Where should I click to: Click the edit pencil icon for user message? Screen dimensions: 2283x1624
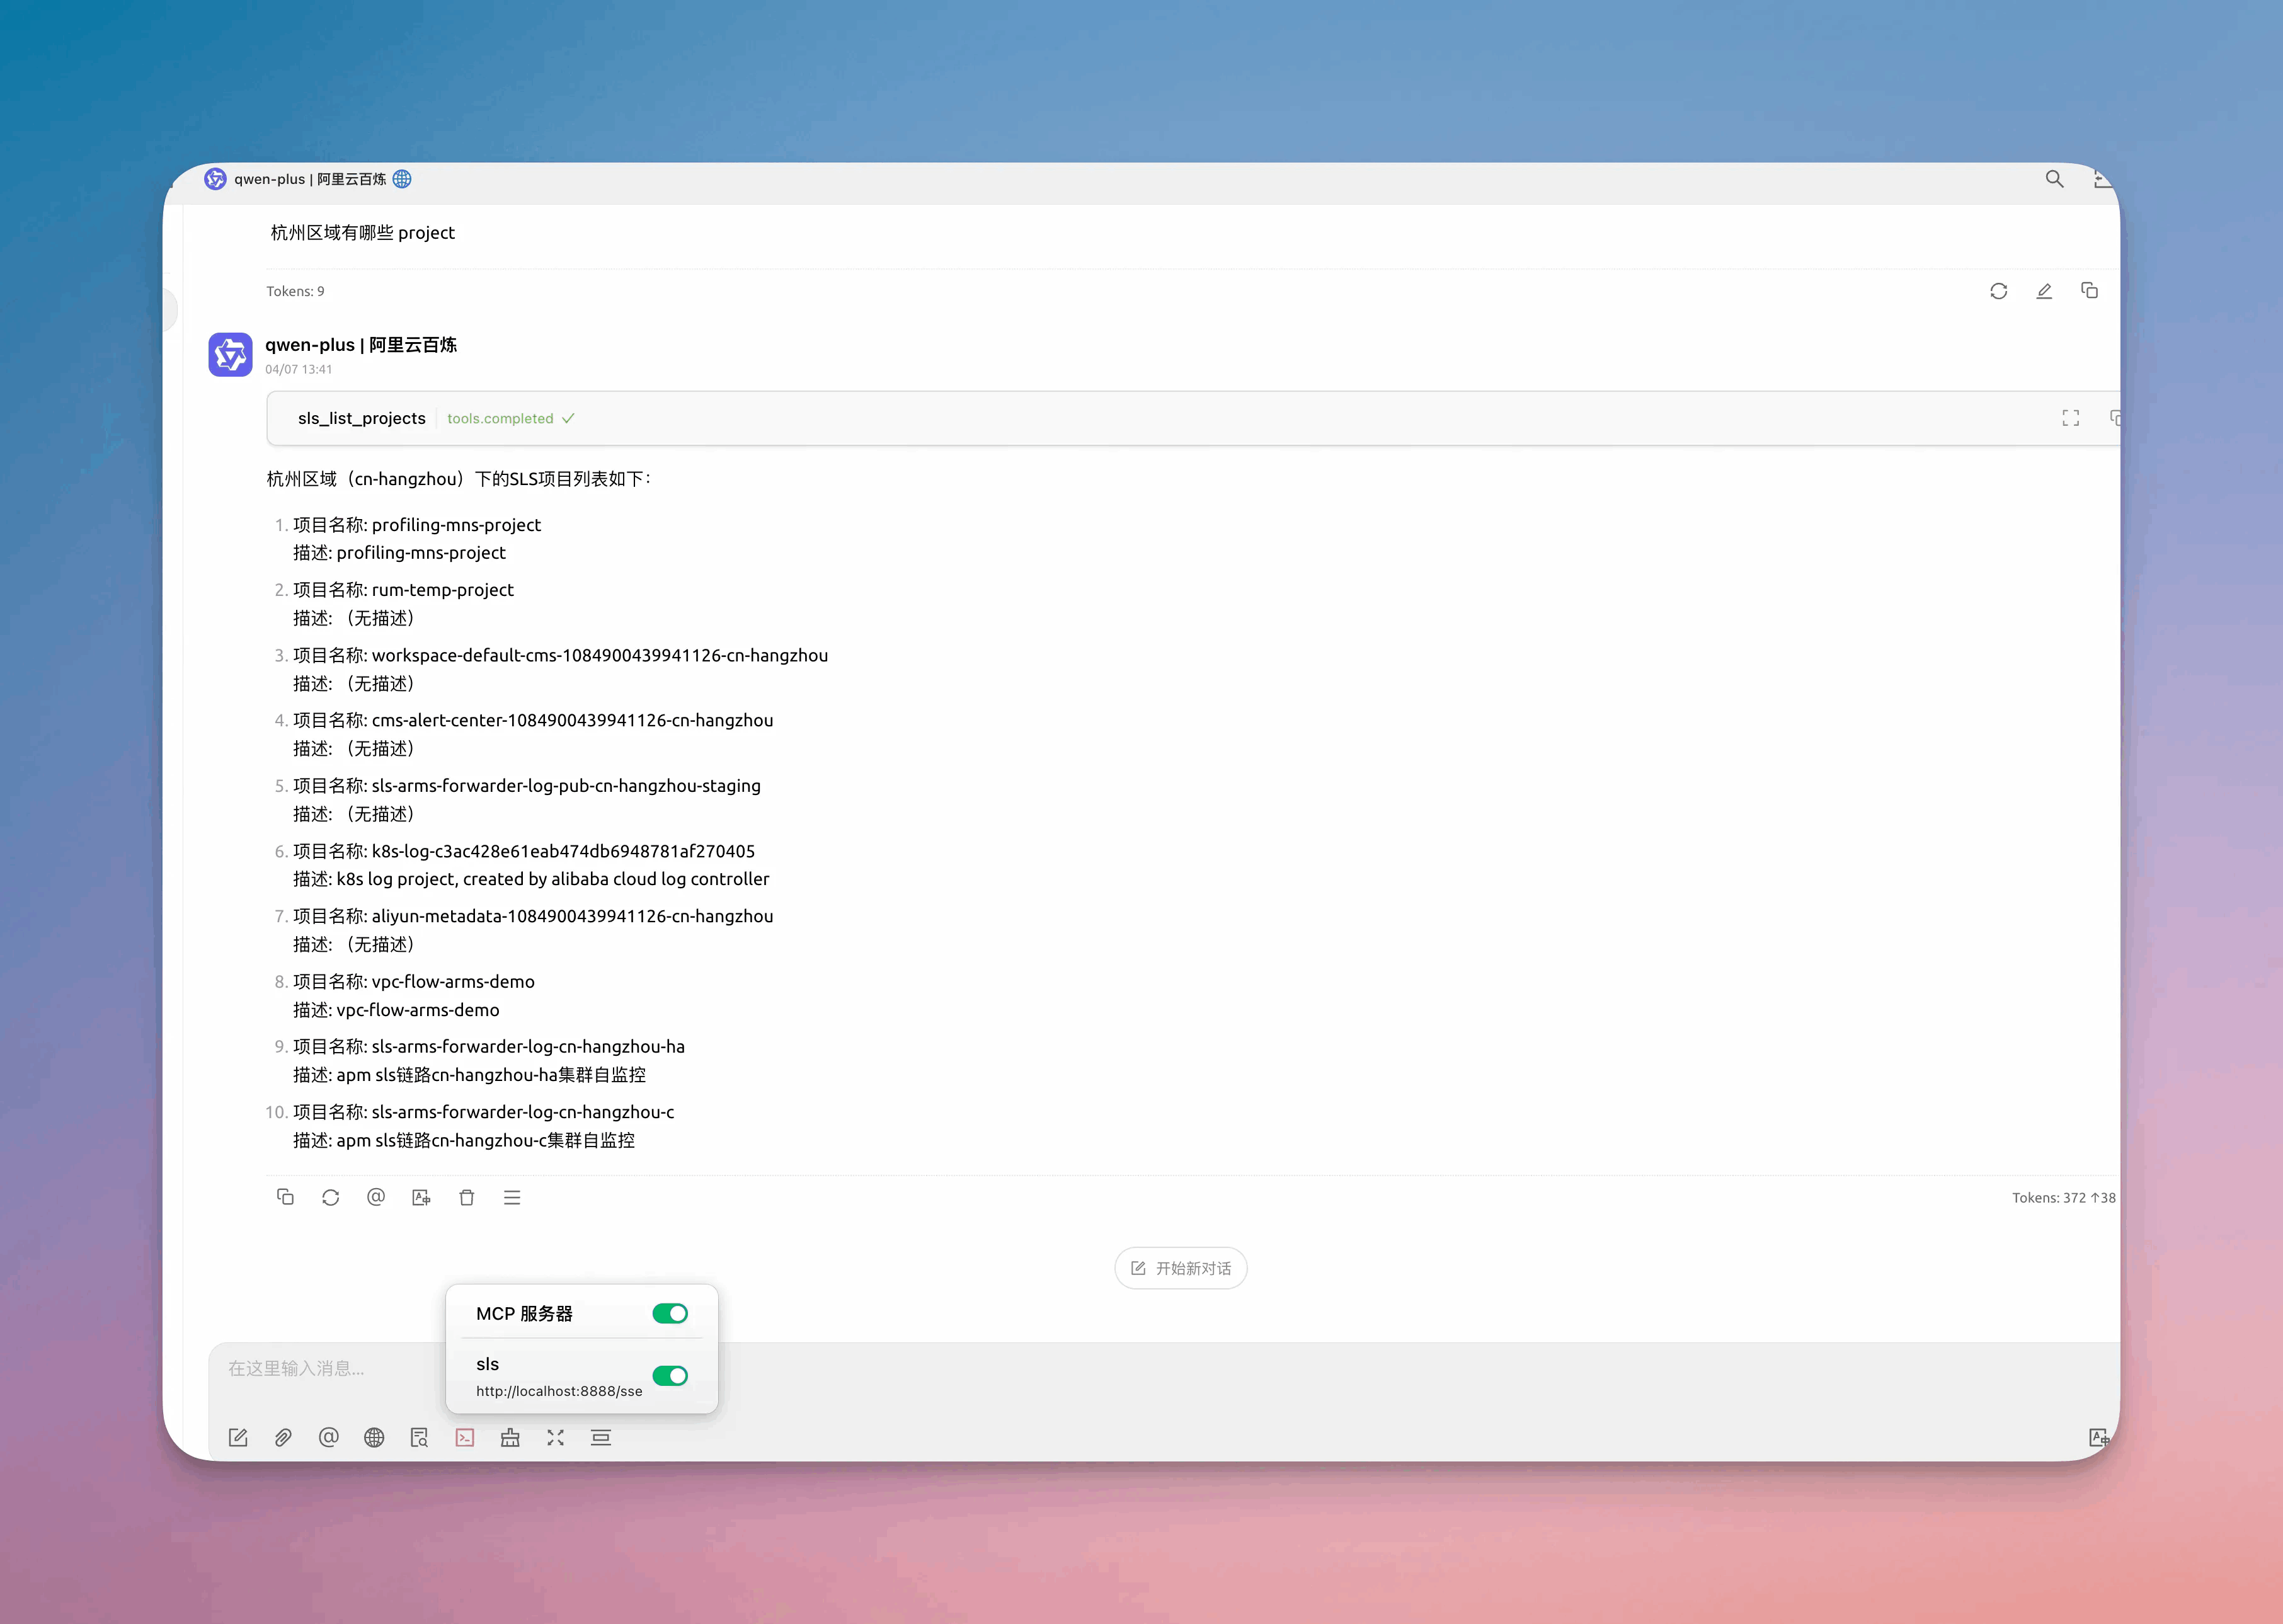(2044, 291)
